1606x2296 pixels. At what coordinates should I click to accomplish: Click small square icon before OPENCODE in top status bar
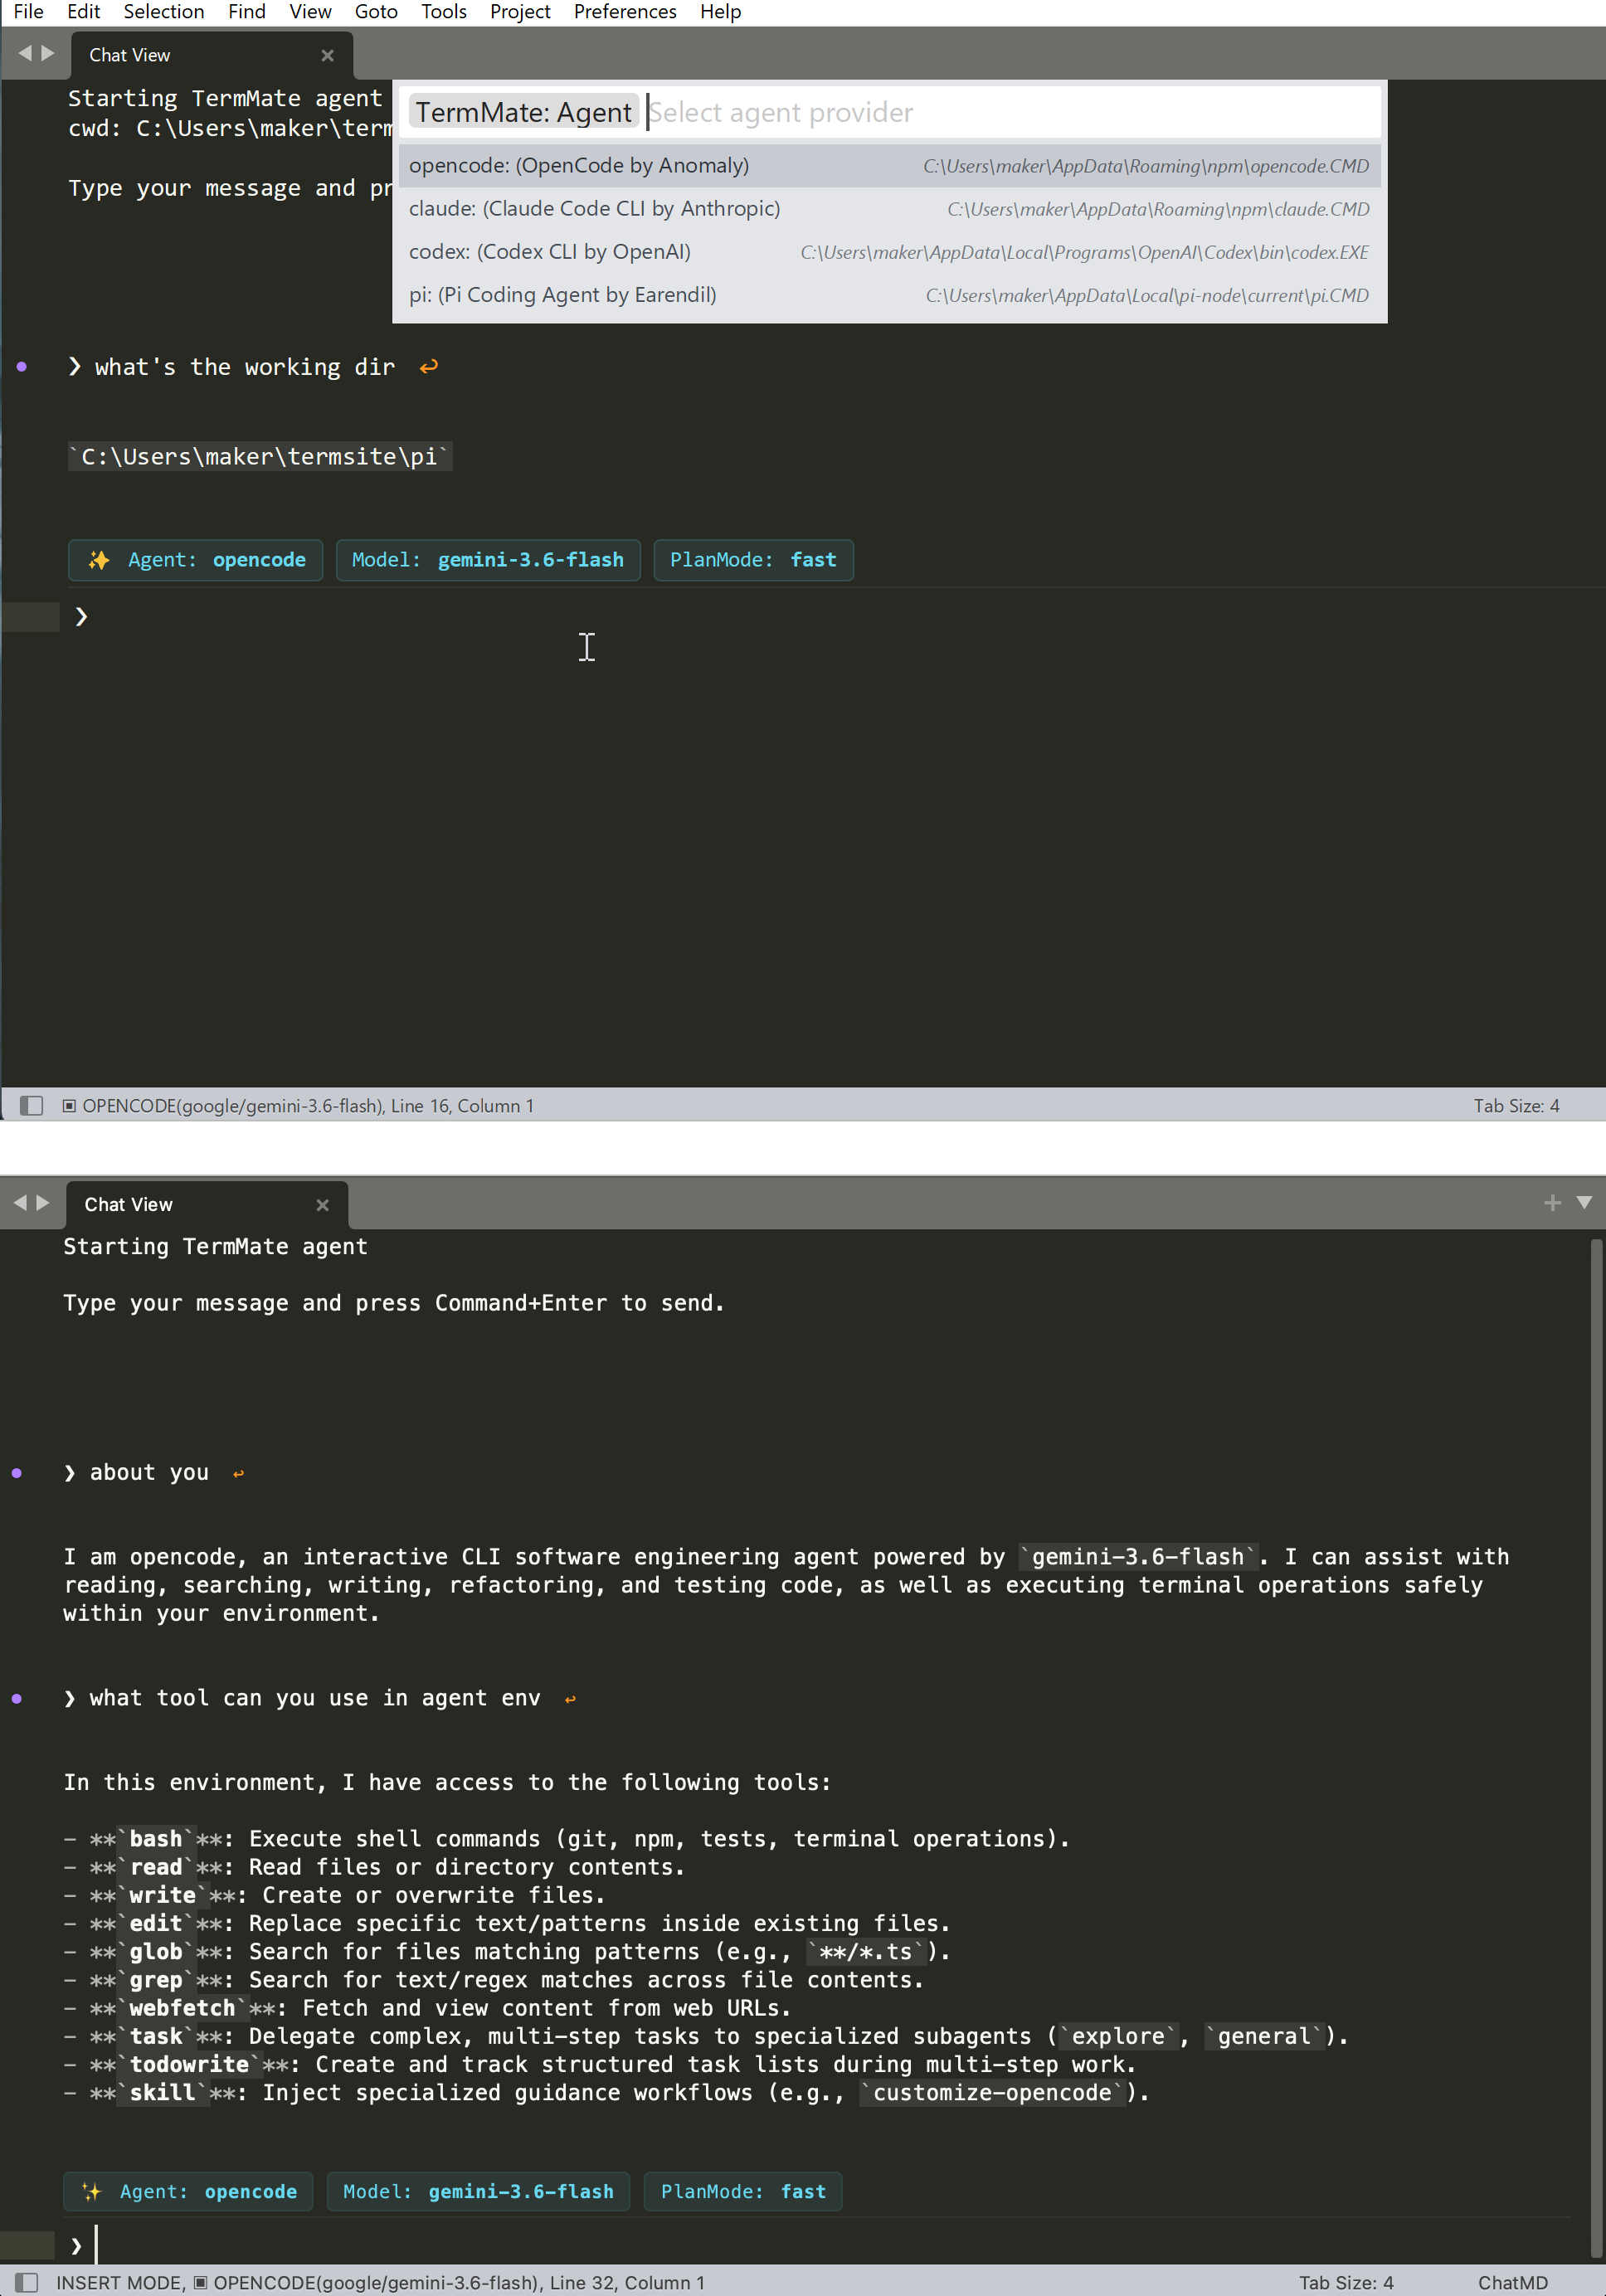click(x=69, y=1105)
